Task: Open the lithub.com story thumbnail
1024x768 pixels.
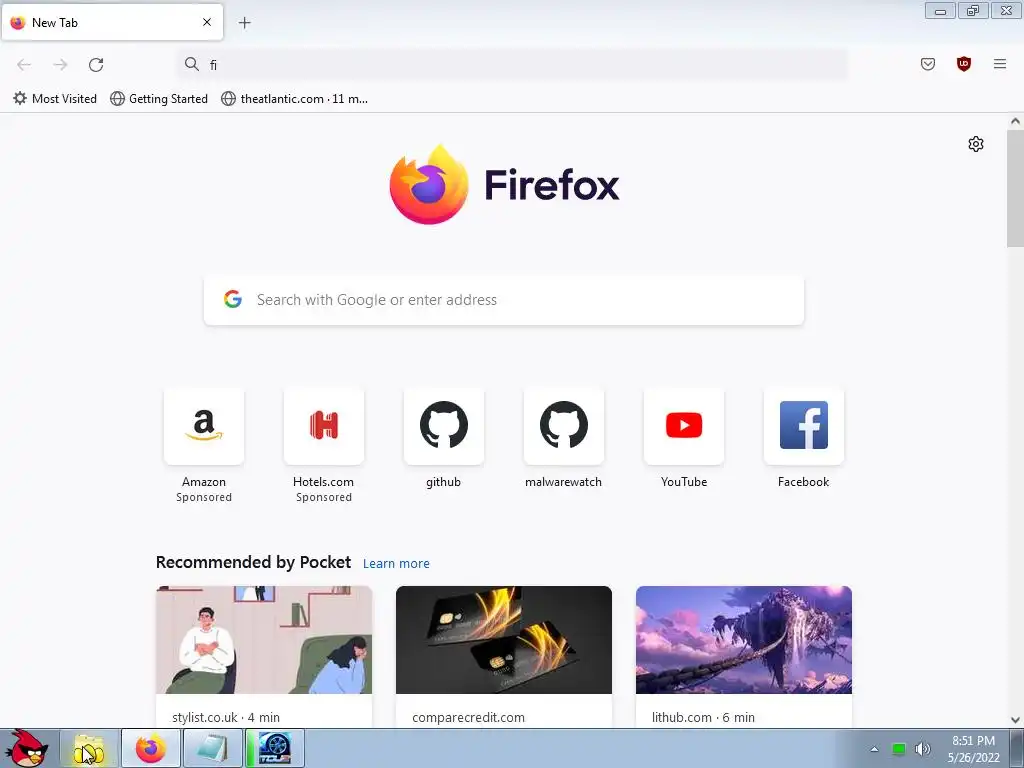Action: (x=744, y=640)
